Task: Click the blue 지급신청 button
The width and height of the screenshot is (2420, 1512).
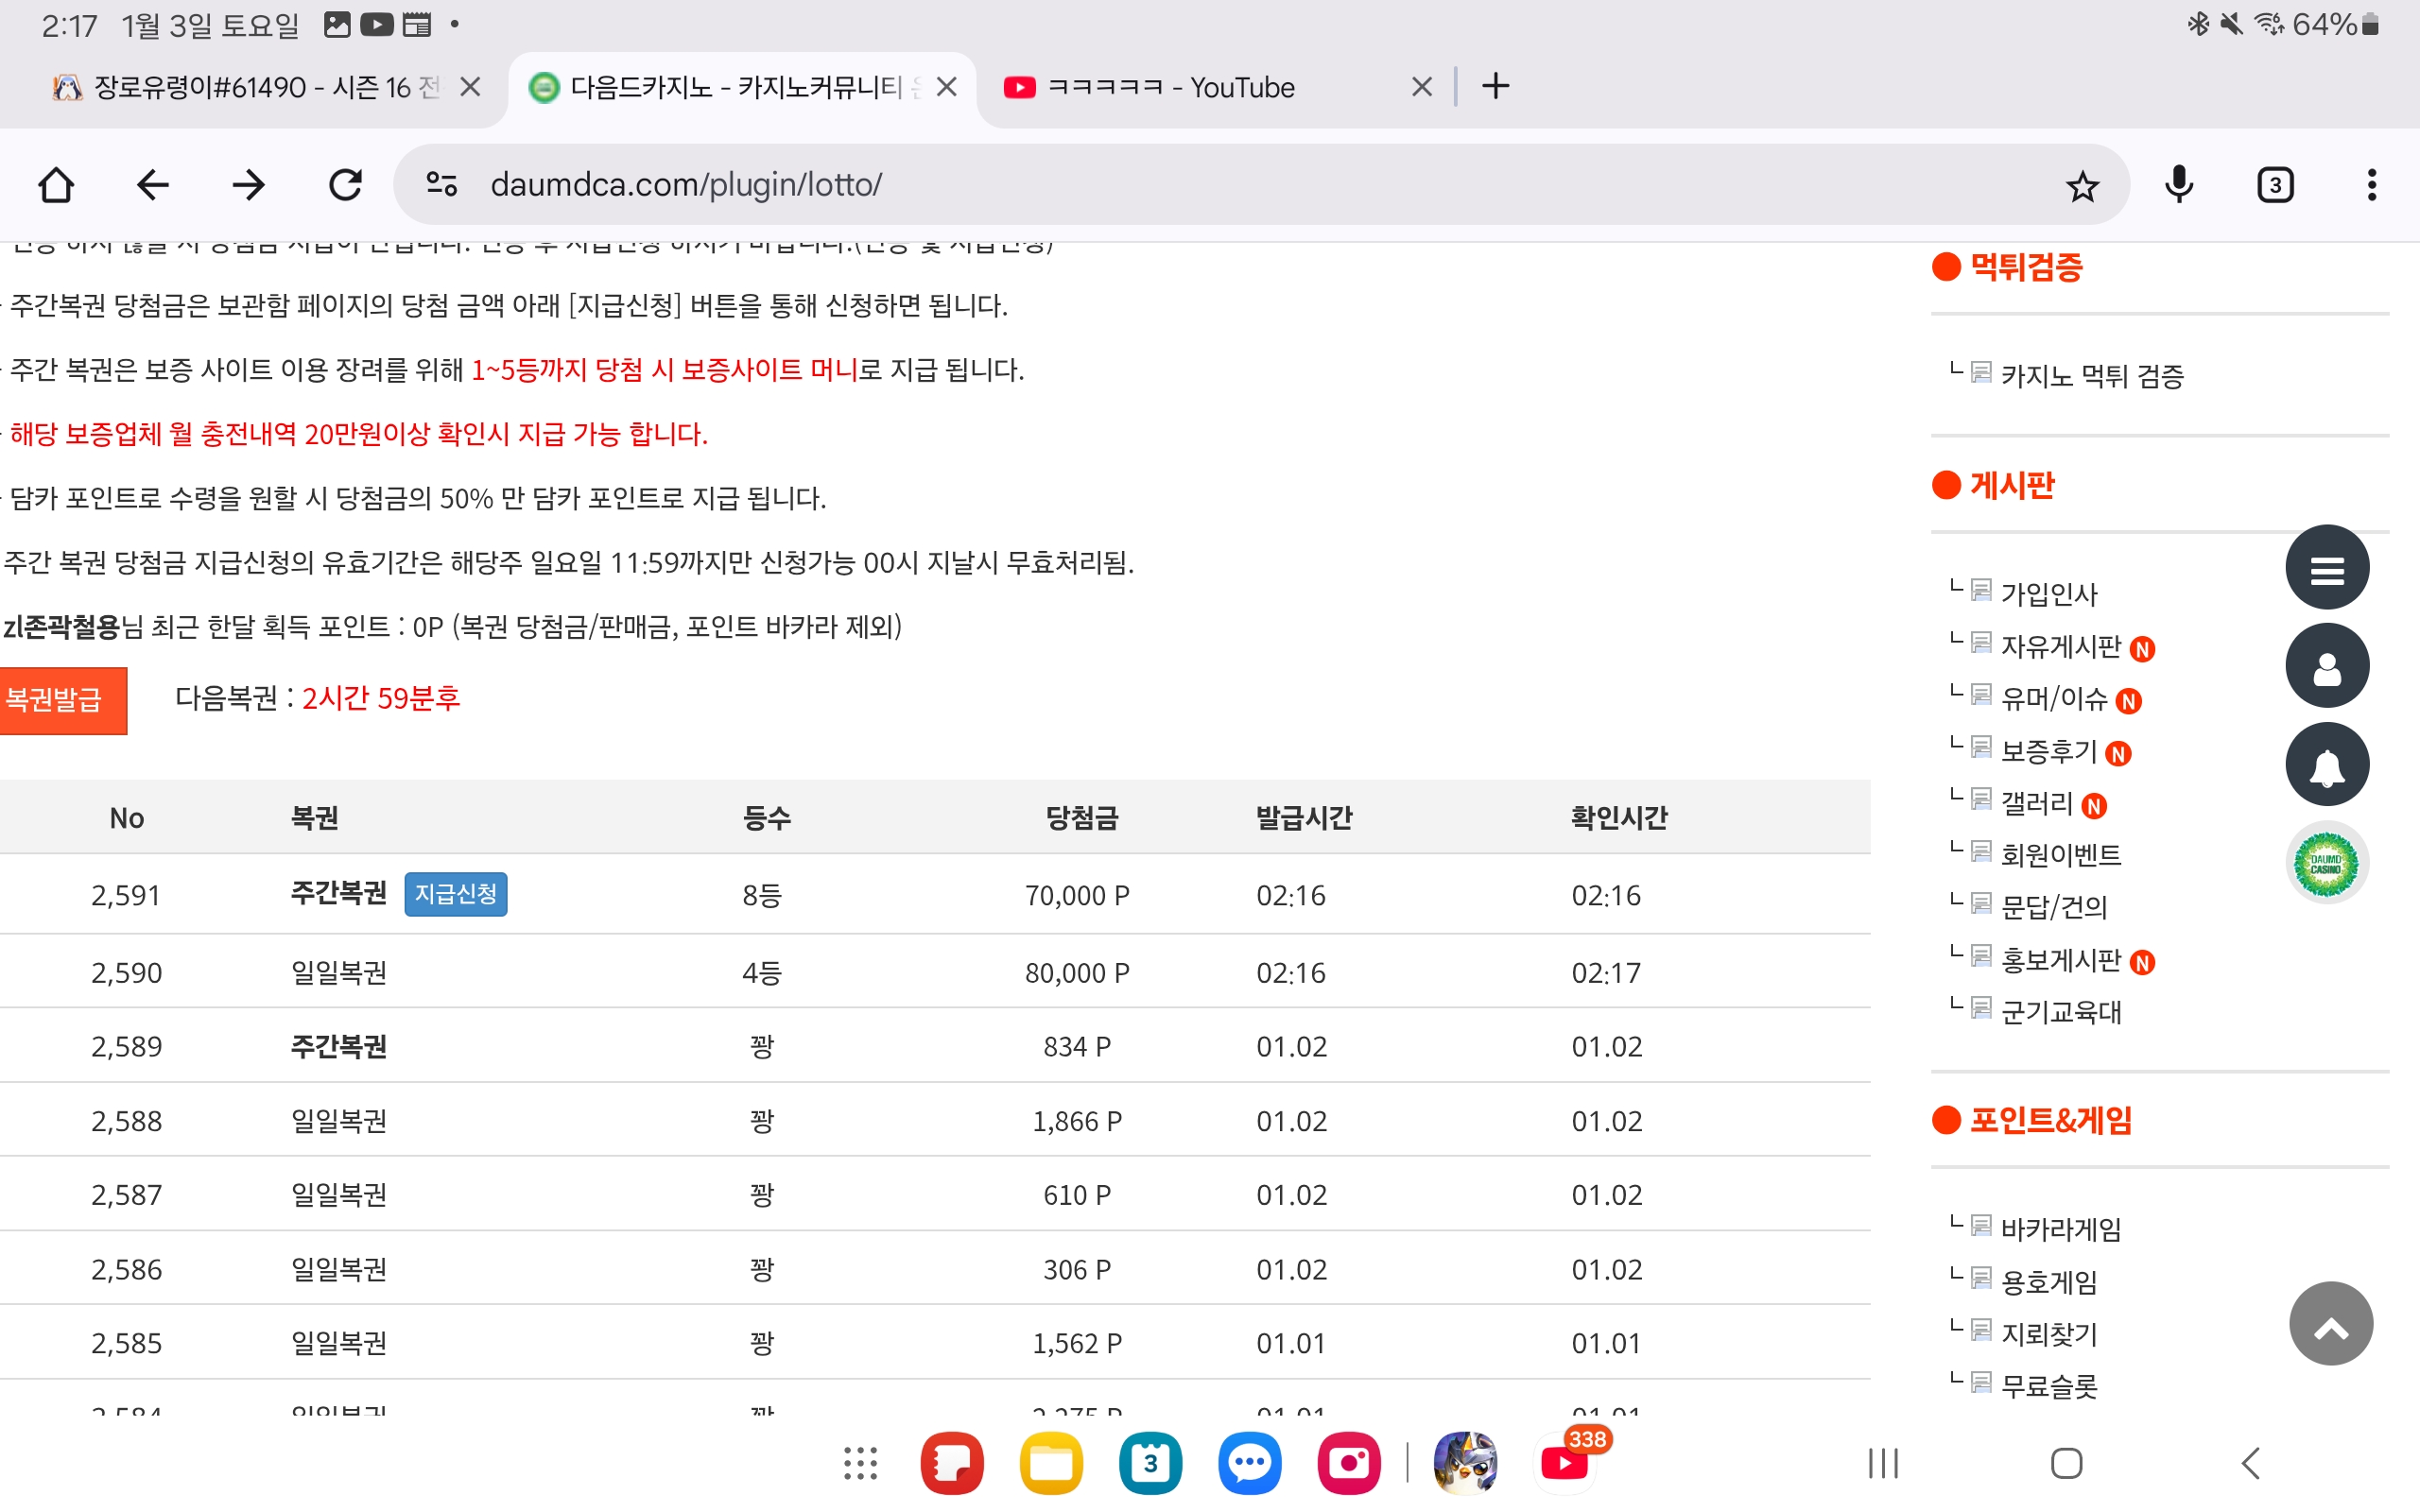Action: click(x=455, y=894)
